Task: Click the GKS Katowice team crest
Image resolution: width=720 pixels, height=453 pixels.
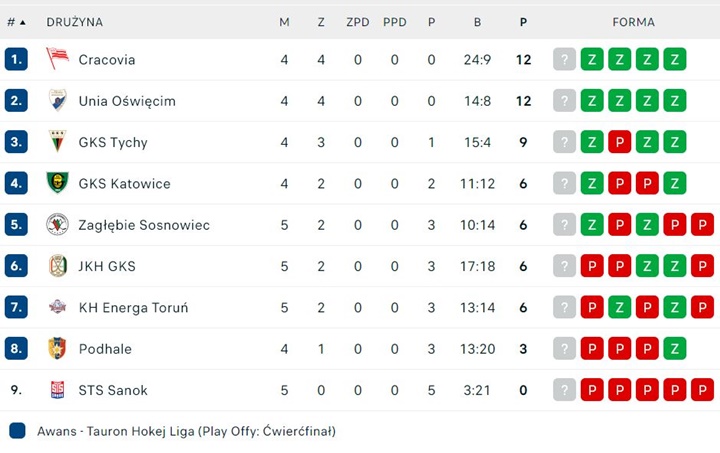Action: point(57,183)
